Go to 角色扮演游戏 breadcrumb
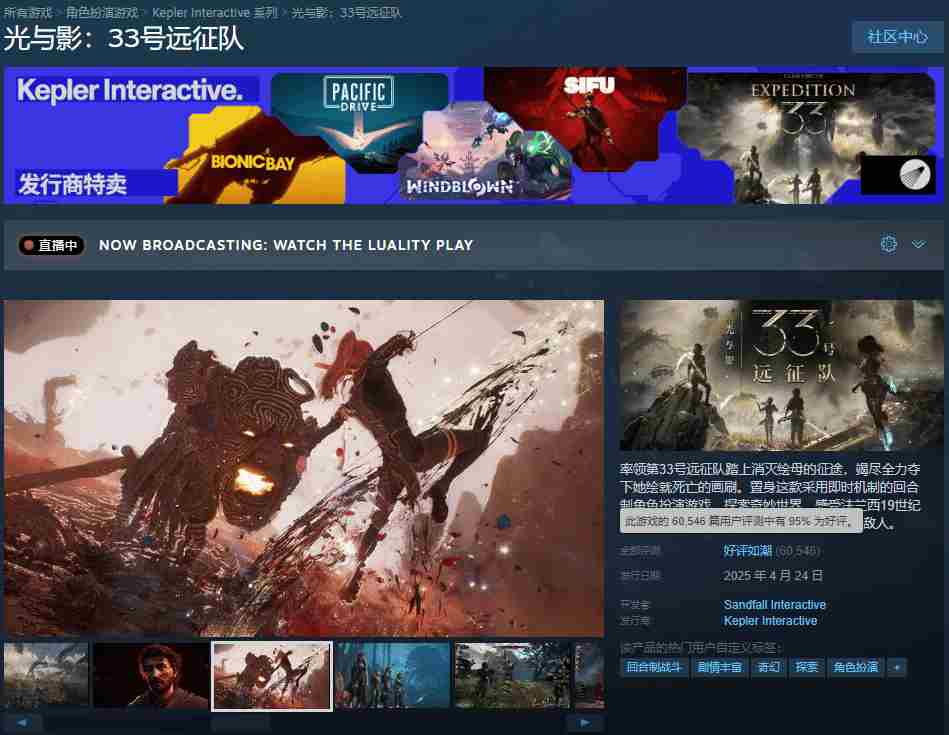949x735 pixels. point(102,12)
